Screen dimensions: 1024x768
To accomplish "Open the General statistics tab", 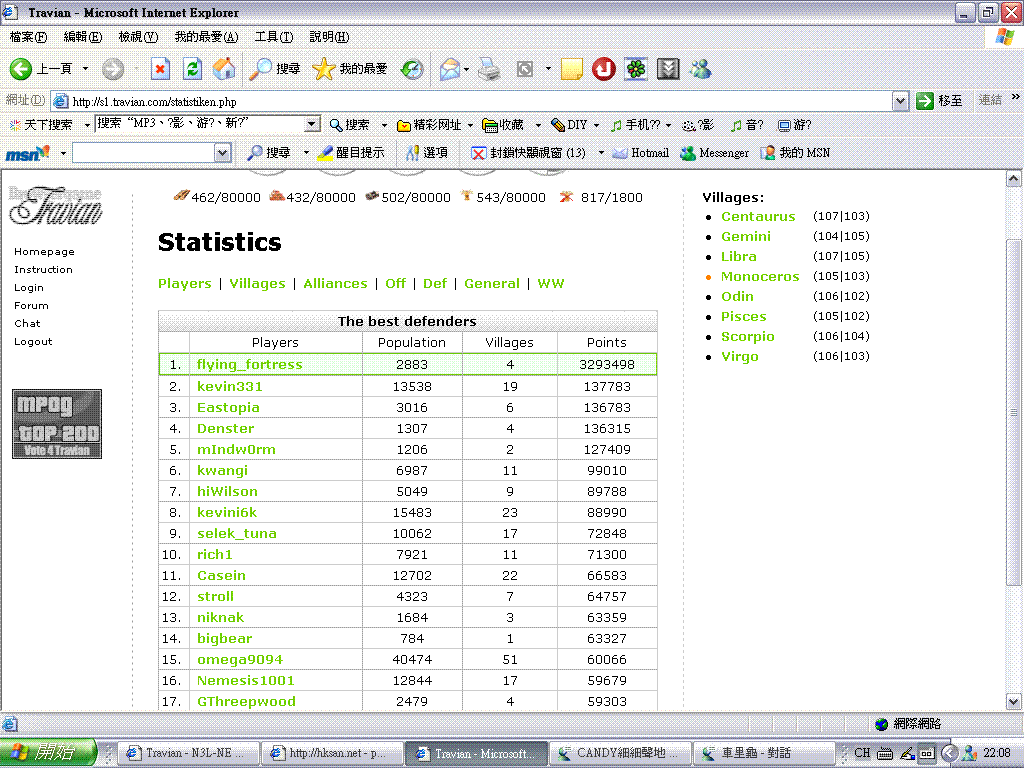I will pyautogui.click(x=492, y=283).
